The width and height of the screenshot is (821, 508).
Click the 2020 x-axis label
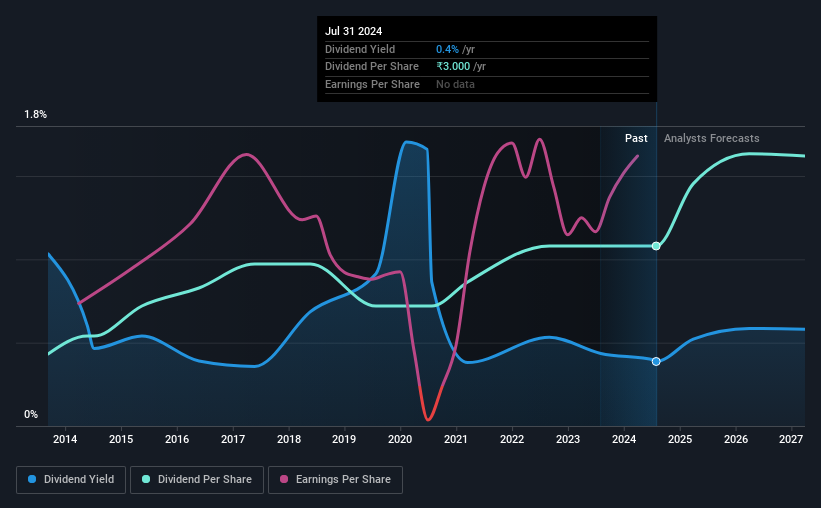coord(400,439)
